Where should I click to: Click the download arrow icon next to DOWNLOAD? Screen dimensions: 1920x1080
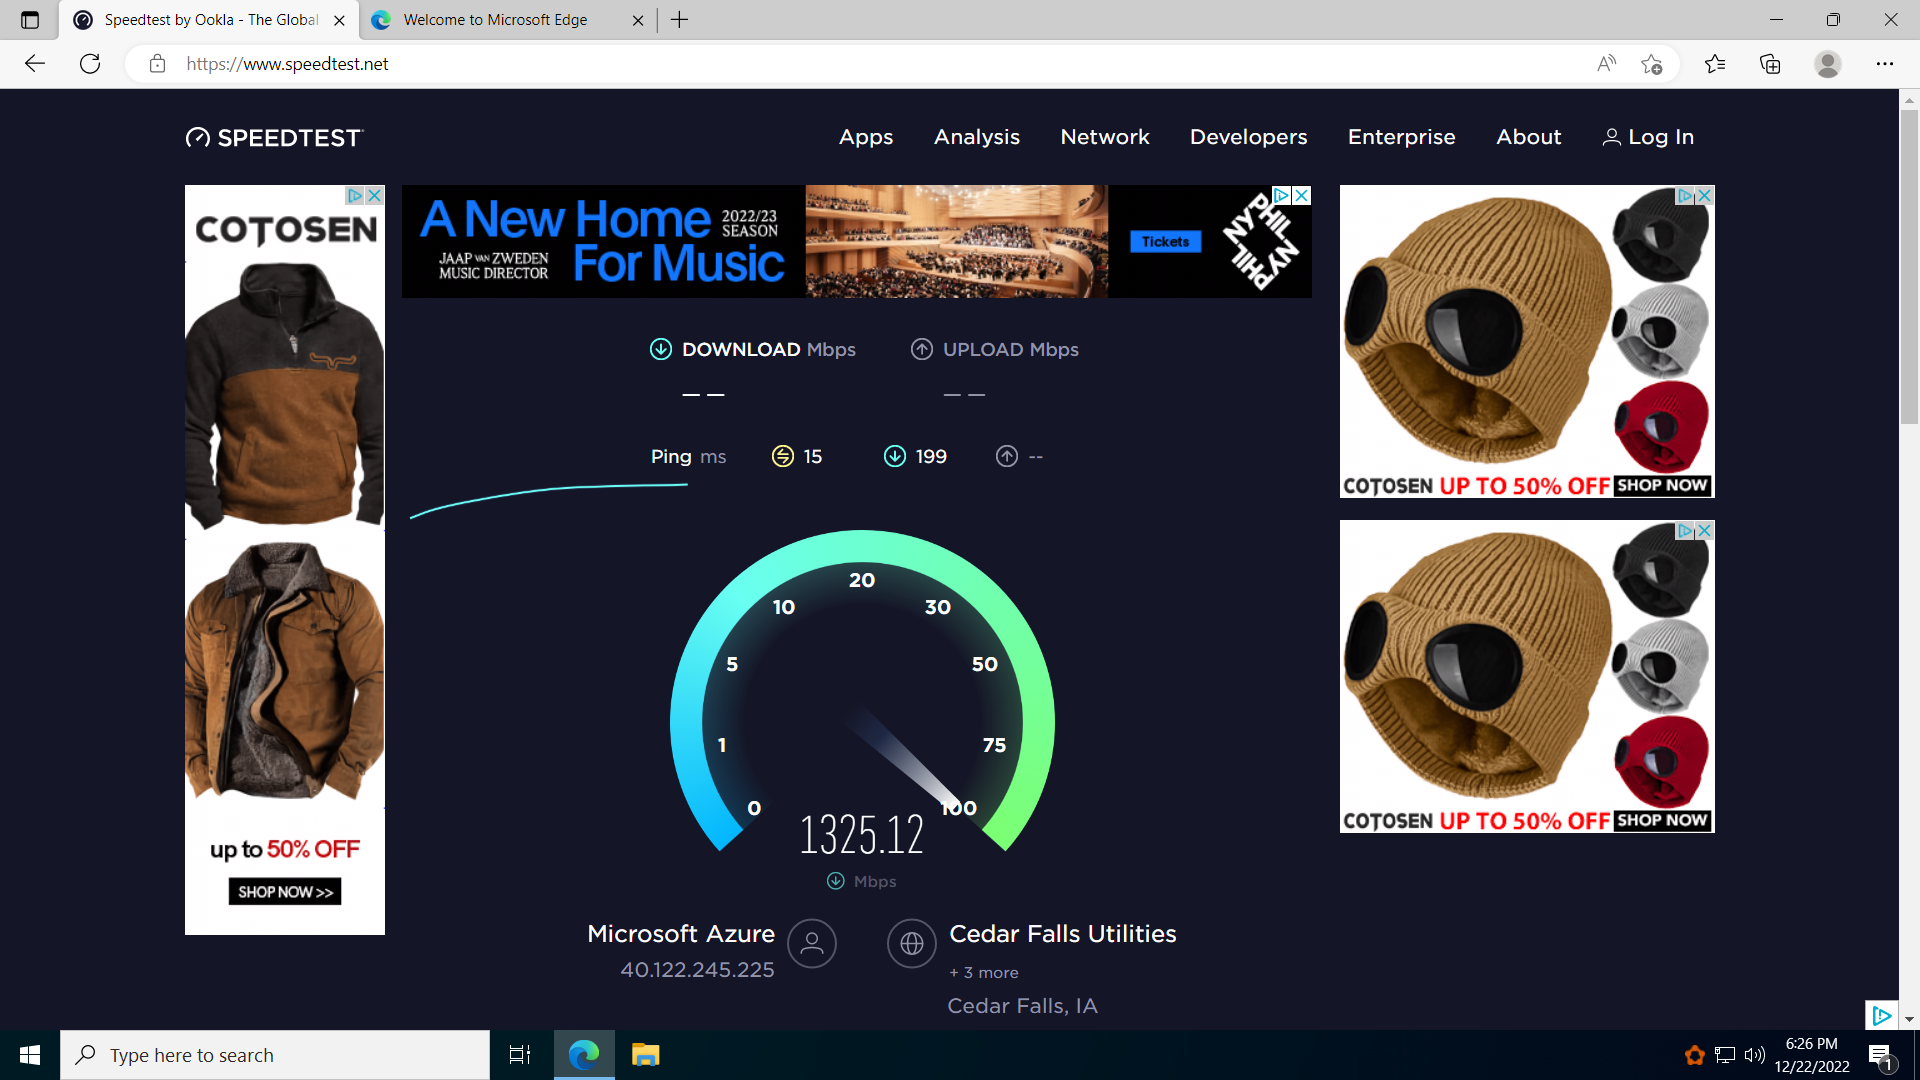661,349
